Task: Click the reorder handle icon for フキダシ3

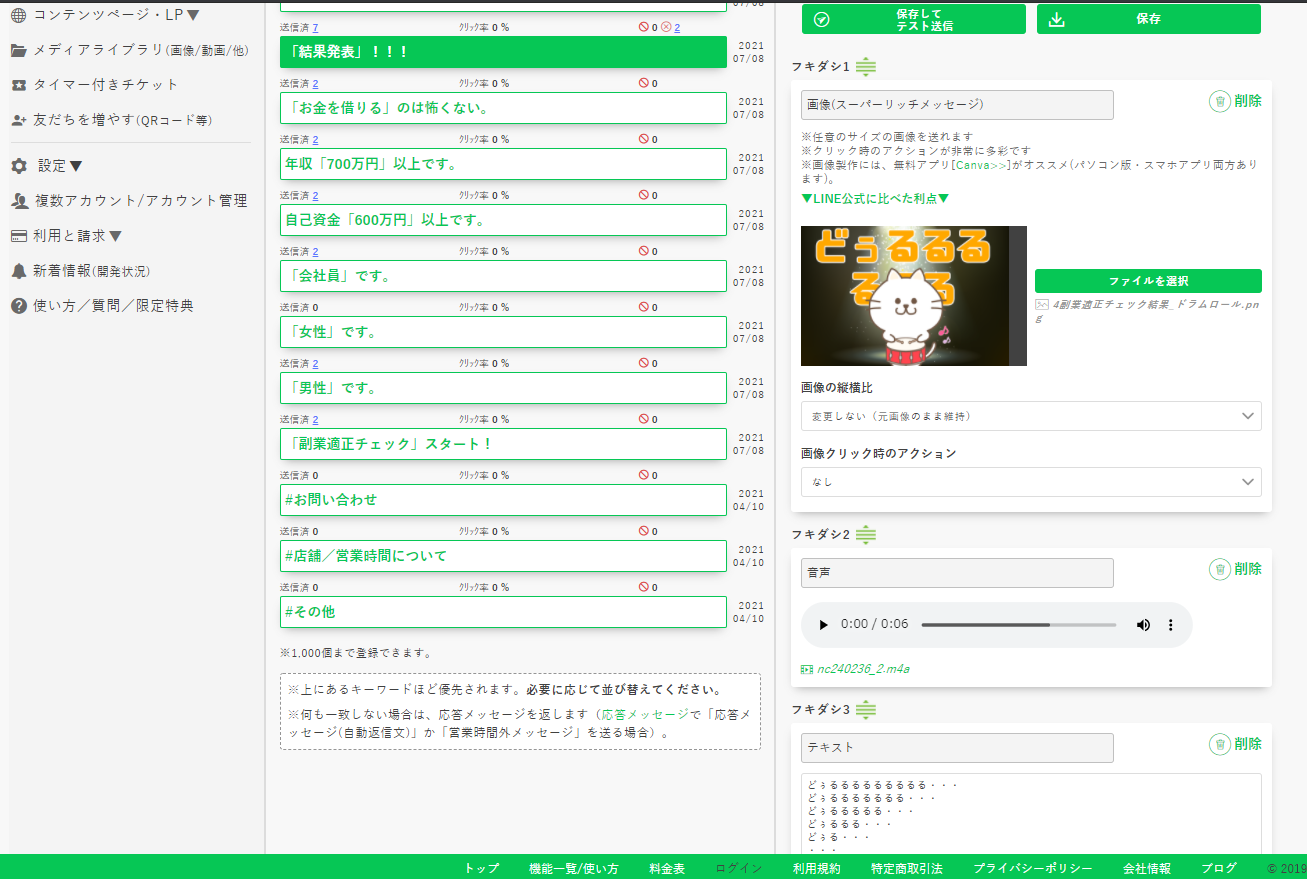Action: pos(866,710)
